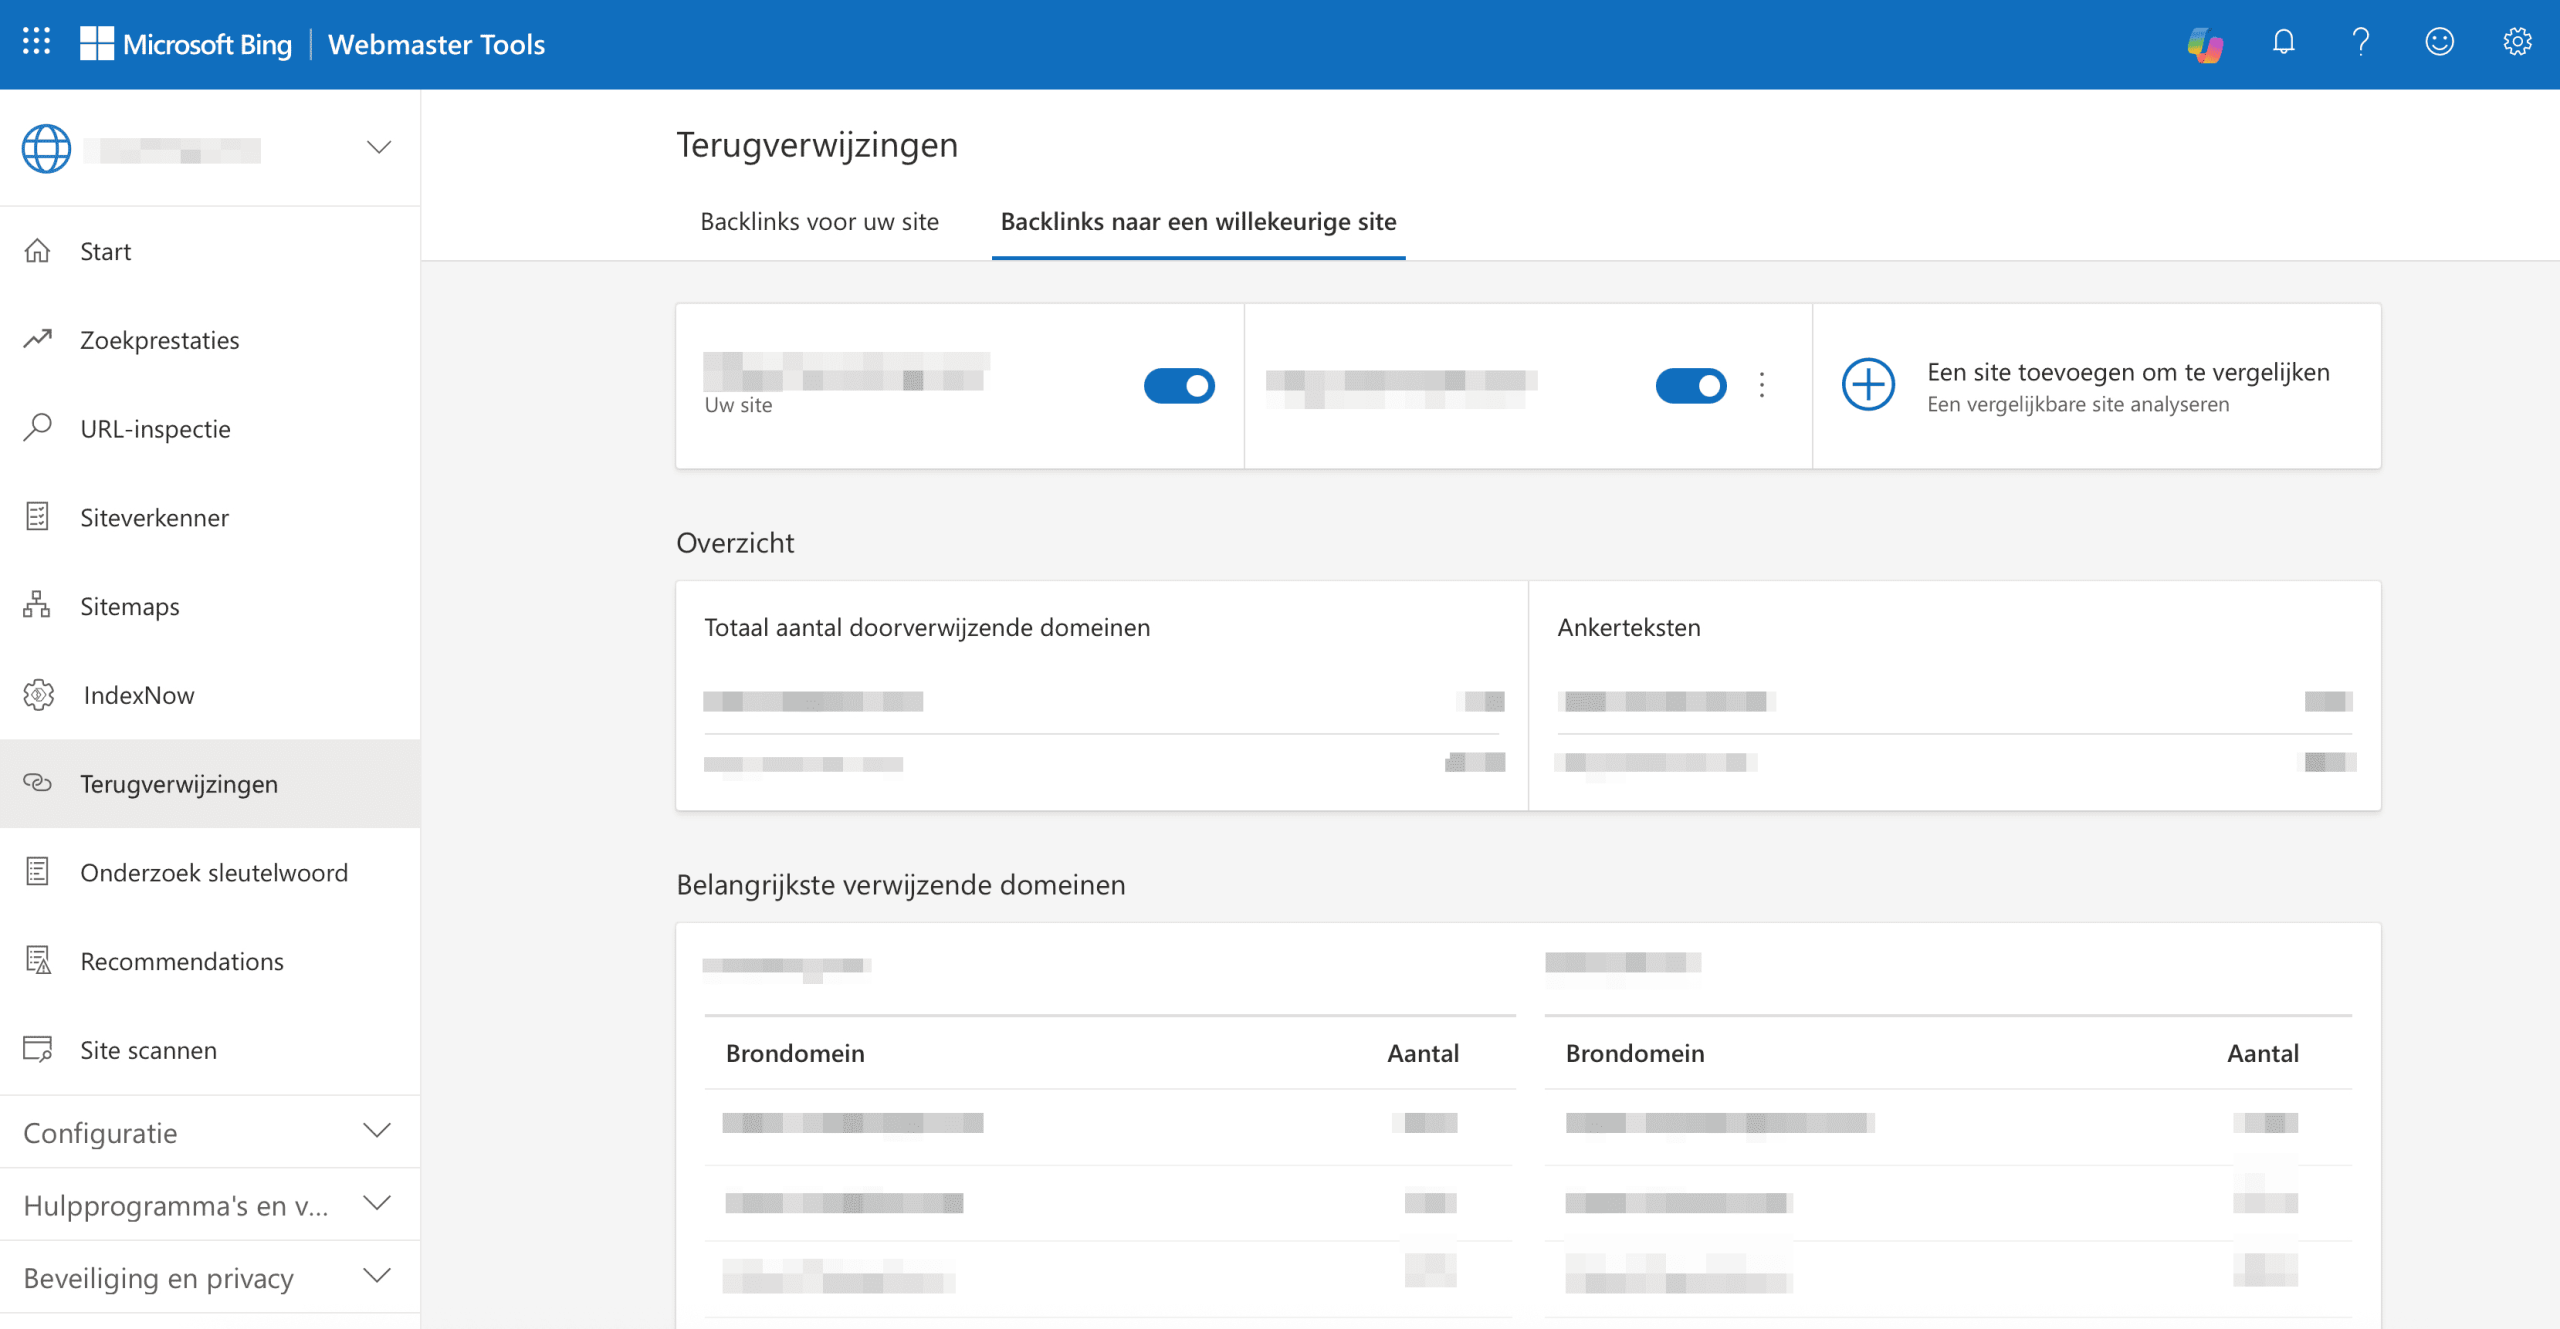Open the notifications bell
The width and height of the screenshot is (2560, 1329).
(x=2283, y=42)
